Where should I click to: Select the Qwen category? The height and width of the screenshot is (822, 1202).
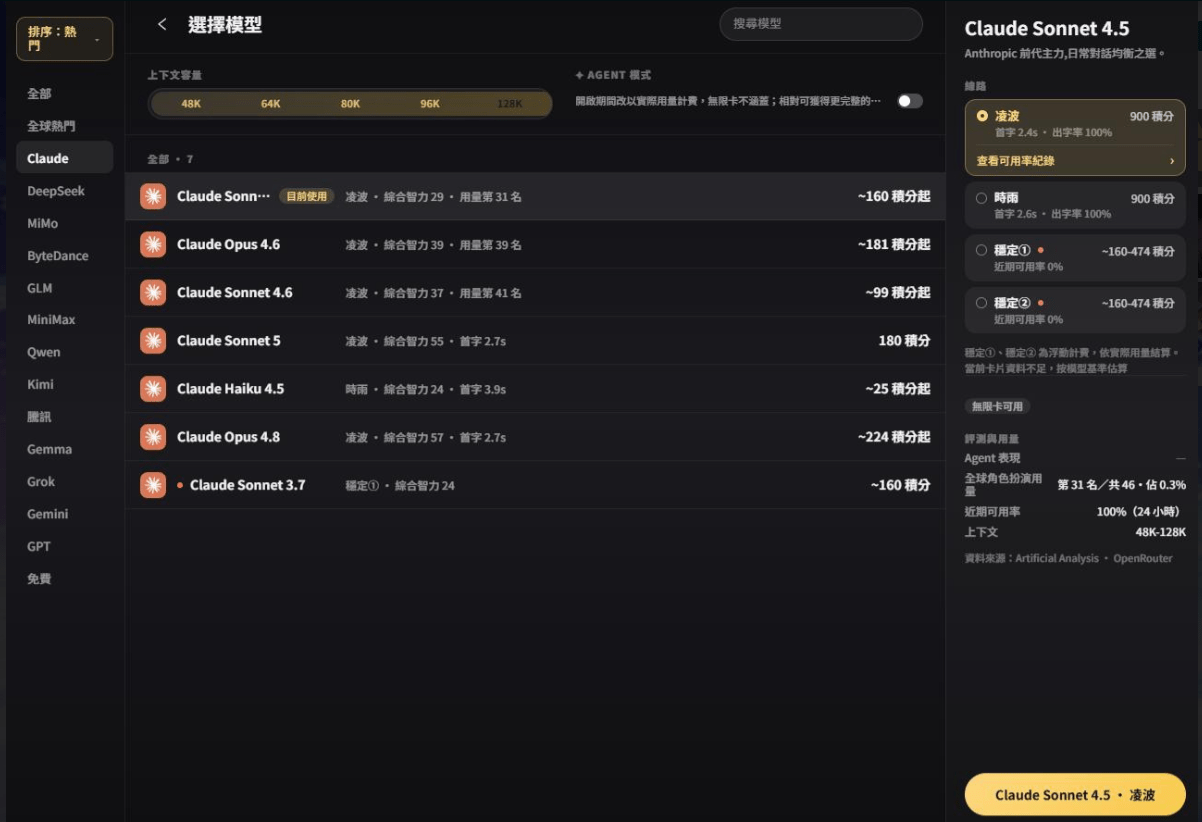tap(65, 352)
